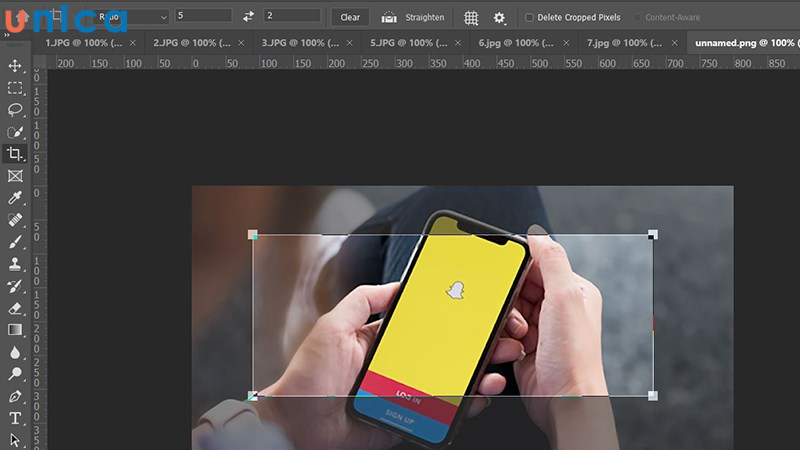The image size is (800, 450).
Task: Select the Lasso tool
Action: (15, 110)
